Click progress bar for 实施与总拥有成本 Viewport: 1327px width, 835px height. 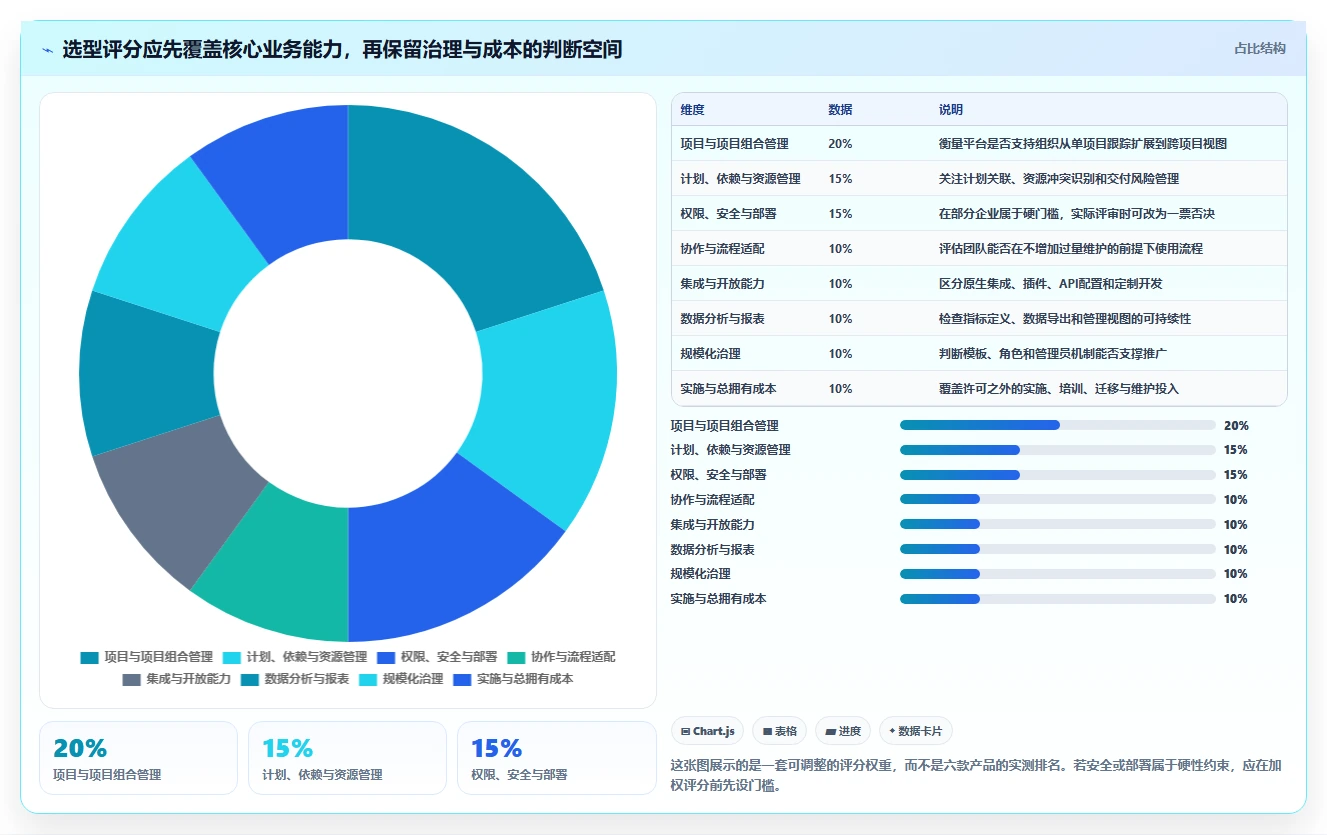(1057, 599)
